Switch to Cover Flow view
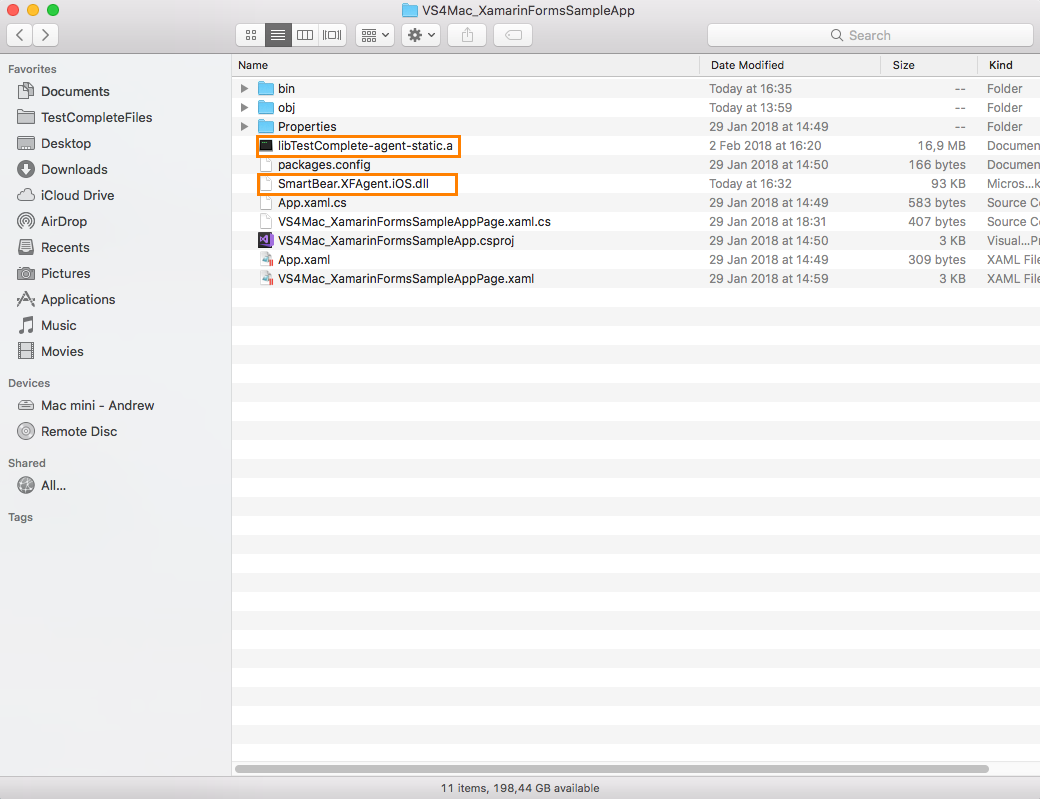This screenshot has width=1040, height=799. [331, 34]
